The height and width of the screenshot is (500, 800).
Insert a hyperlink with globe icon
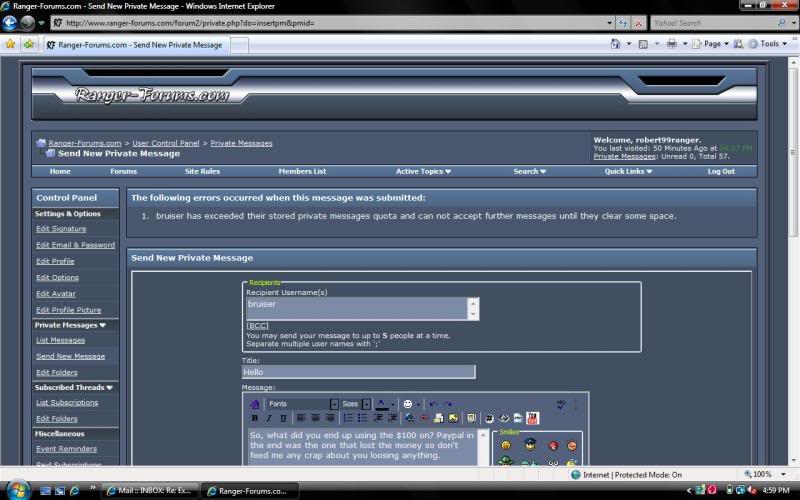[x=409, y=418]
